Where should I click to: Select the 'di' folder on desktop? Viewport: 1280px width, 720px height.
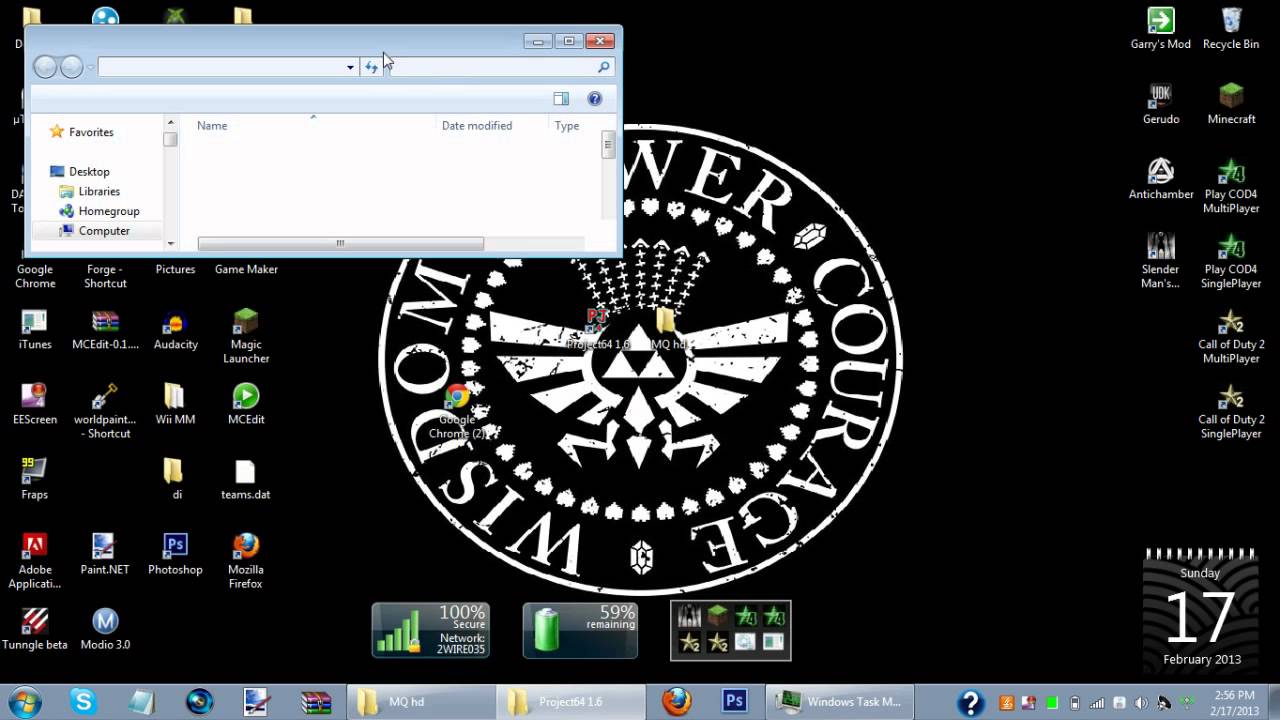click(x=175, y=478)
